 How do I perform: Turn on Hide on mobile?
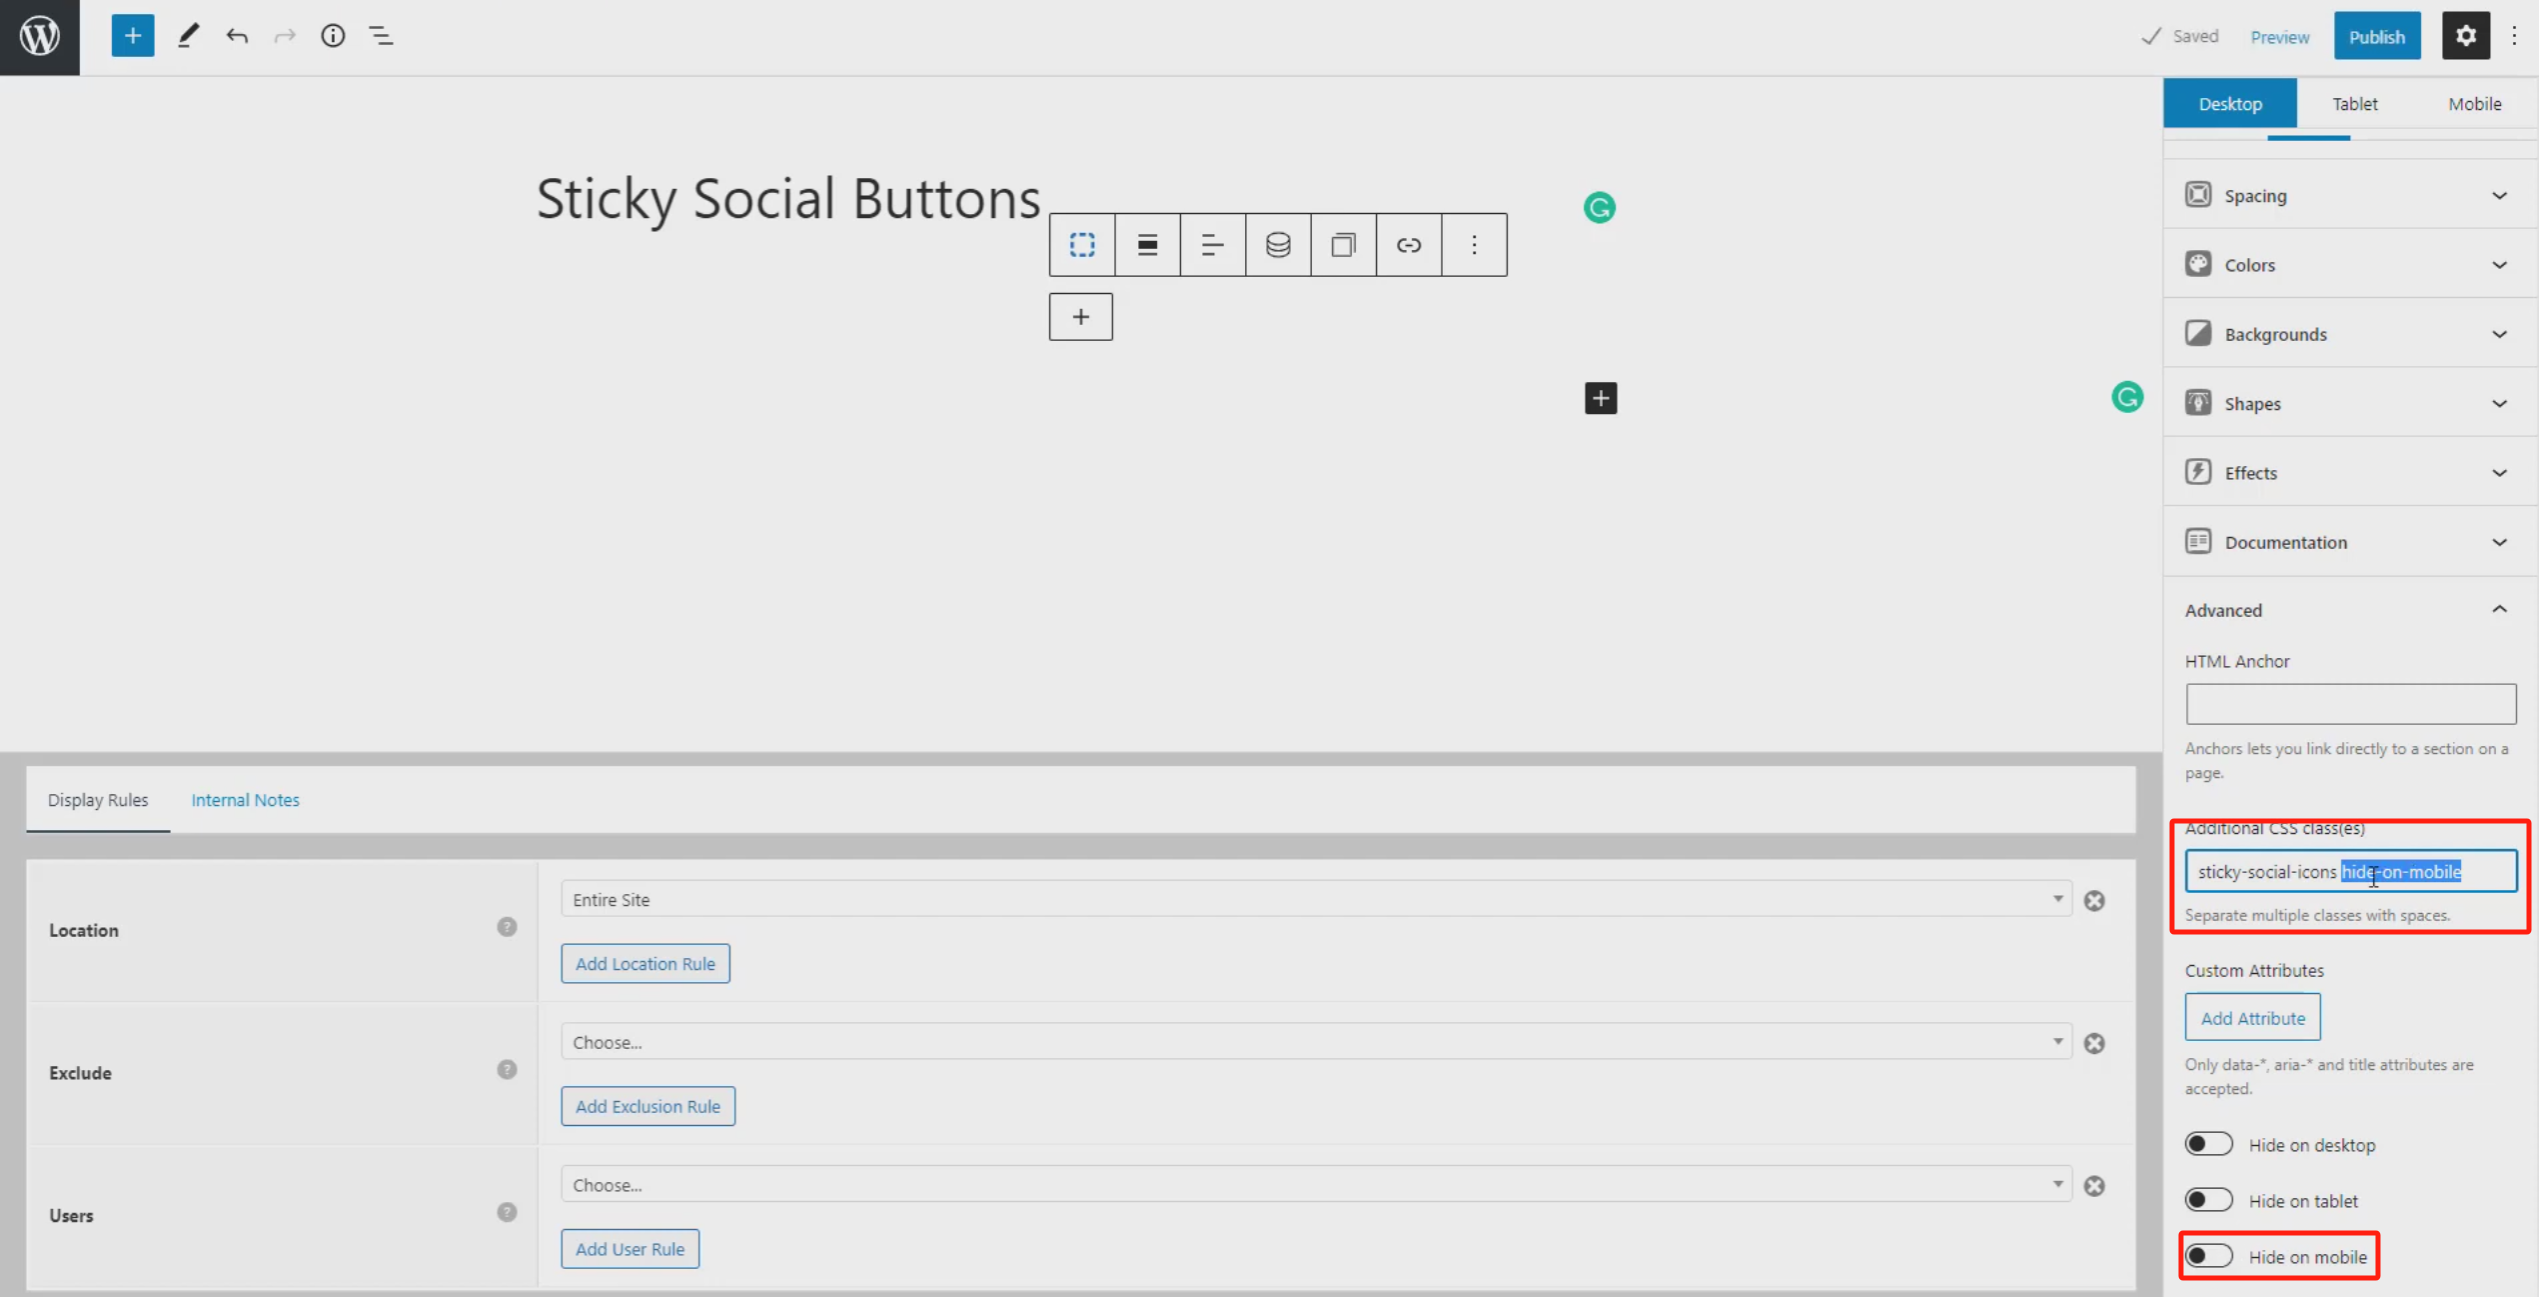[2211, 1255]
